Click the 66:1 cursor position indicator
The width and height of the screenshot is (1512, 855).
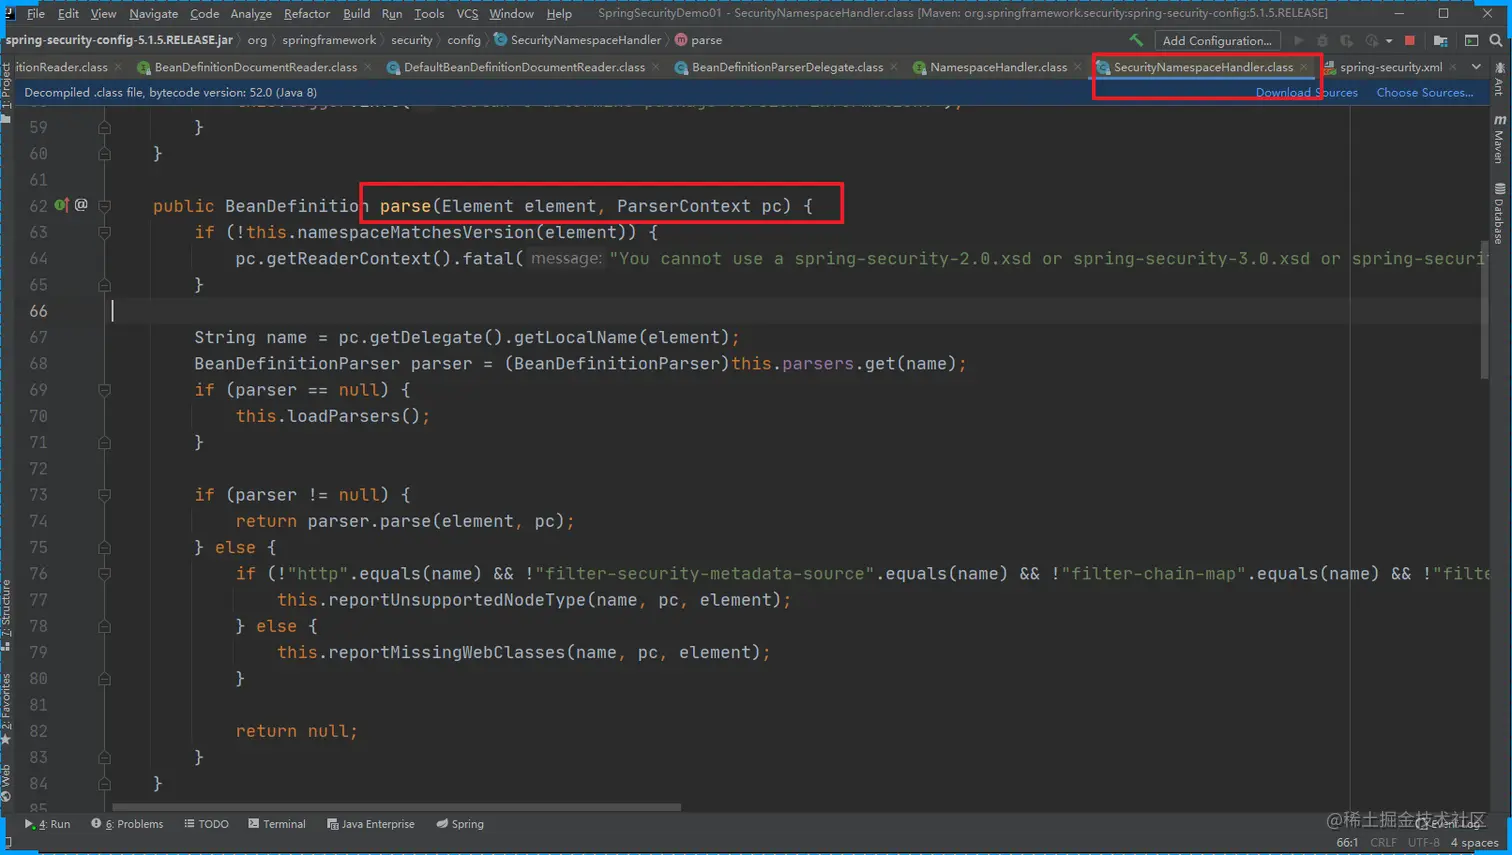1347,842
